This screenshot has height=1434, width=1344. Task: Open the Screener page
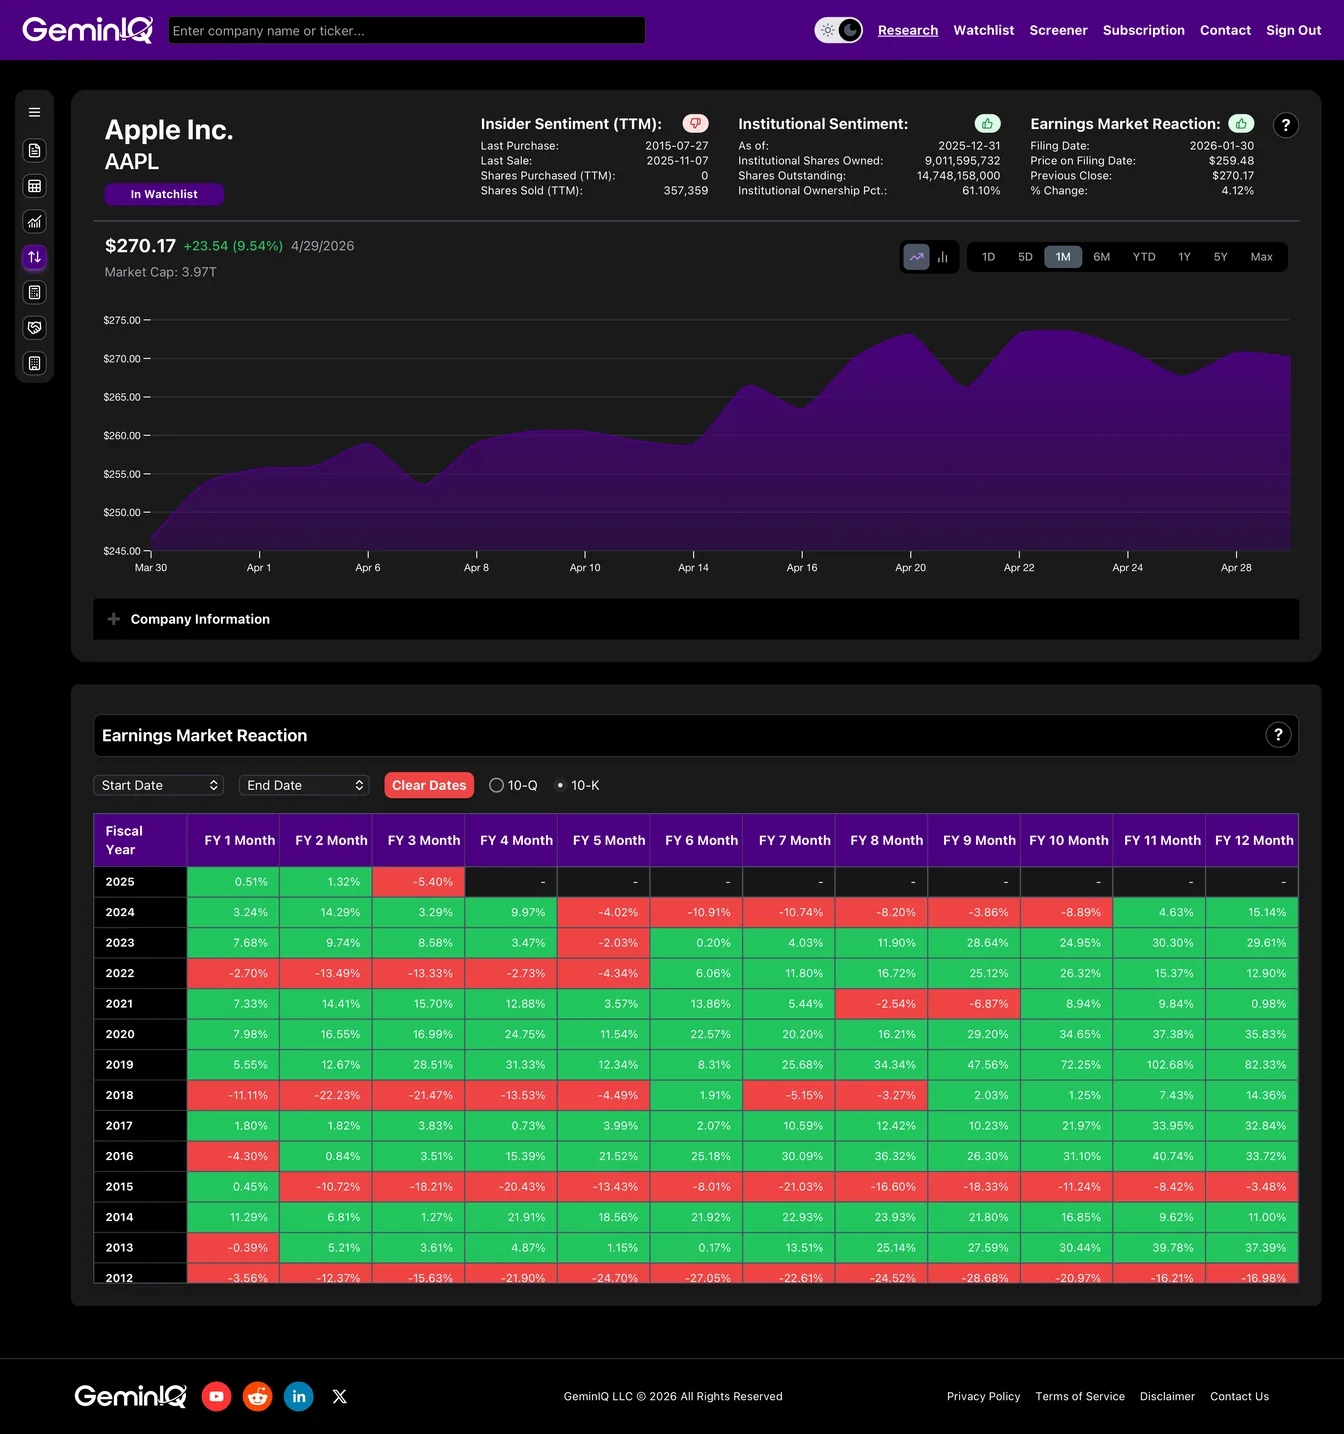(x=1058, y=30)
